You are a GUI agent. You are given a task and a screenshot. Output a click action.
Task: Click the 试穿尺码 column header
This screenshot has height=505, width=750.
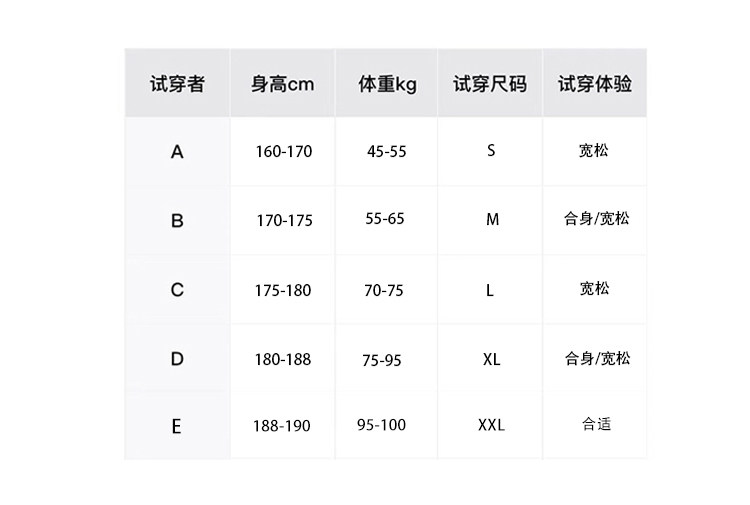tap(490, 84)
